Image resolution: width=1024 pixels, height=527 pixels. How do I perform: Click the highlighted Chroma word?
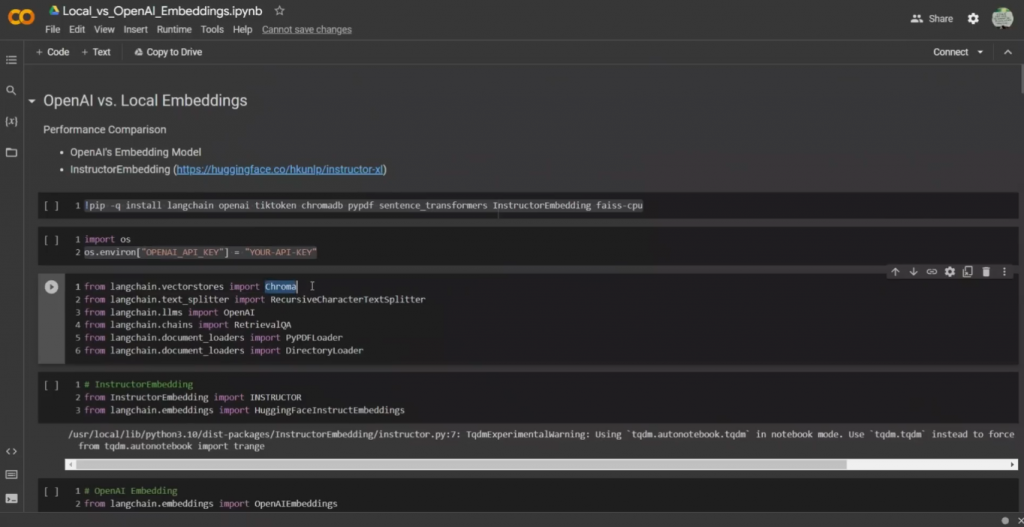point(281,287)
